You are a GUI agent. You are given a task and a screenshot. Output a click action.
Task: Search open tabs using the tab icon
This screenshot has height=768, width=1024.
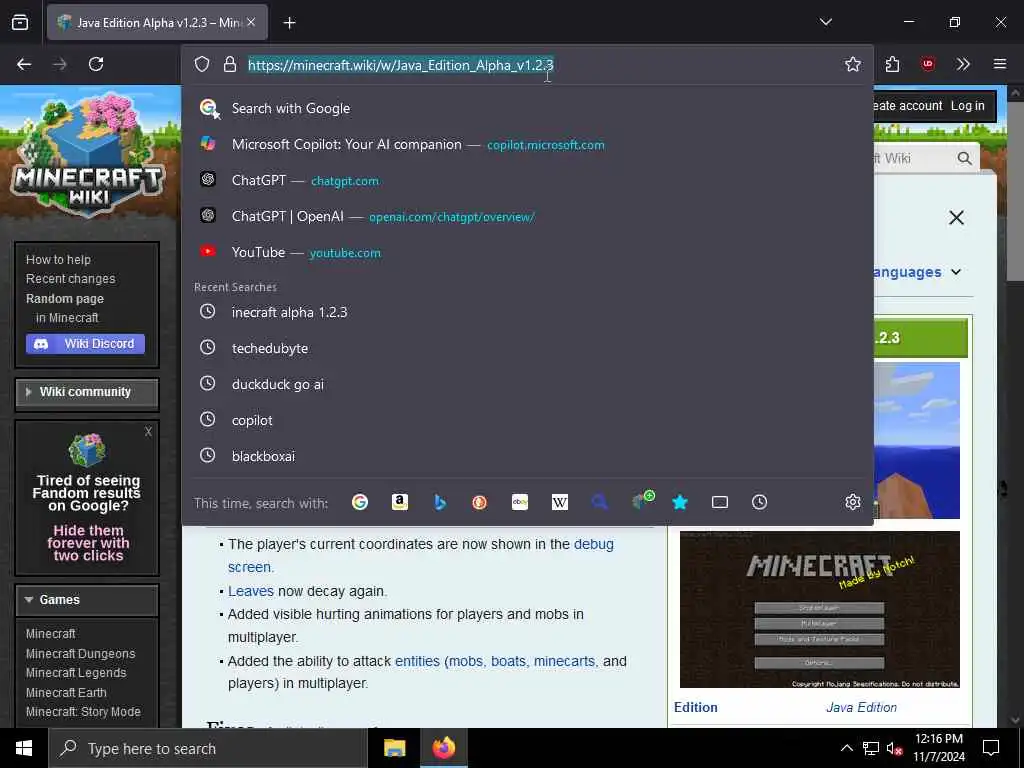pyautogui.click(x=720, y=502)
